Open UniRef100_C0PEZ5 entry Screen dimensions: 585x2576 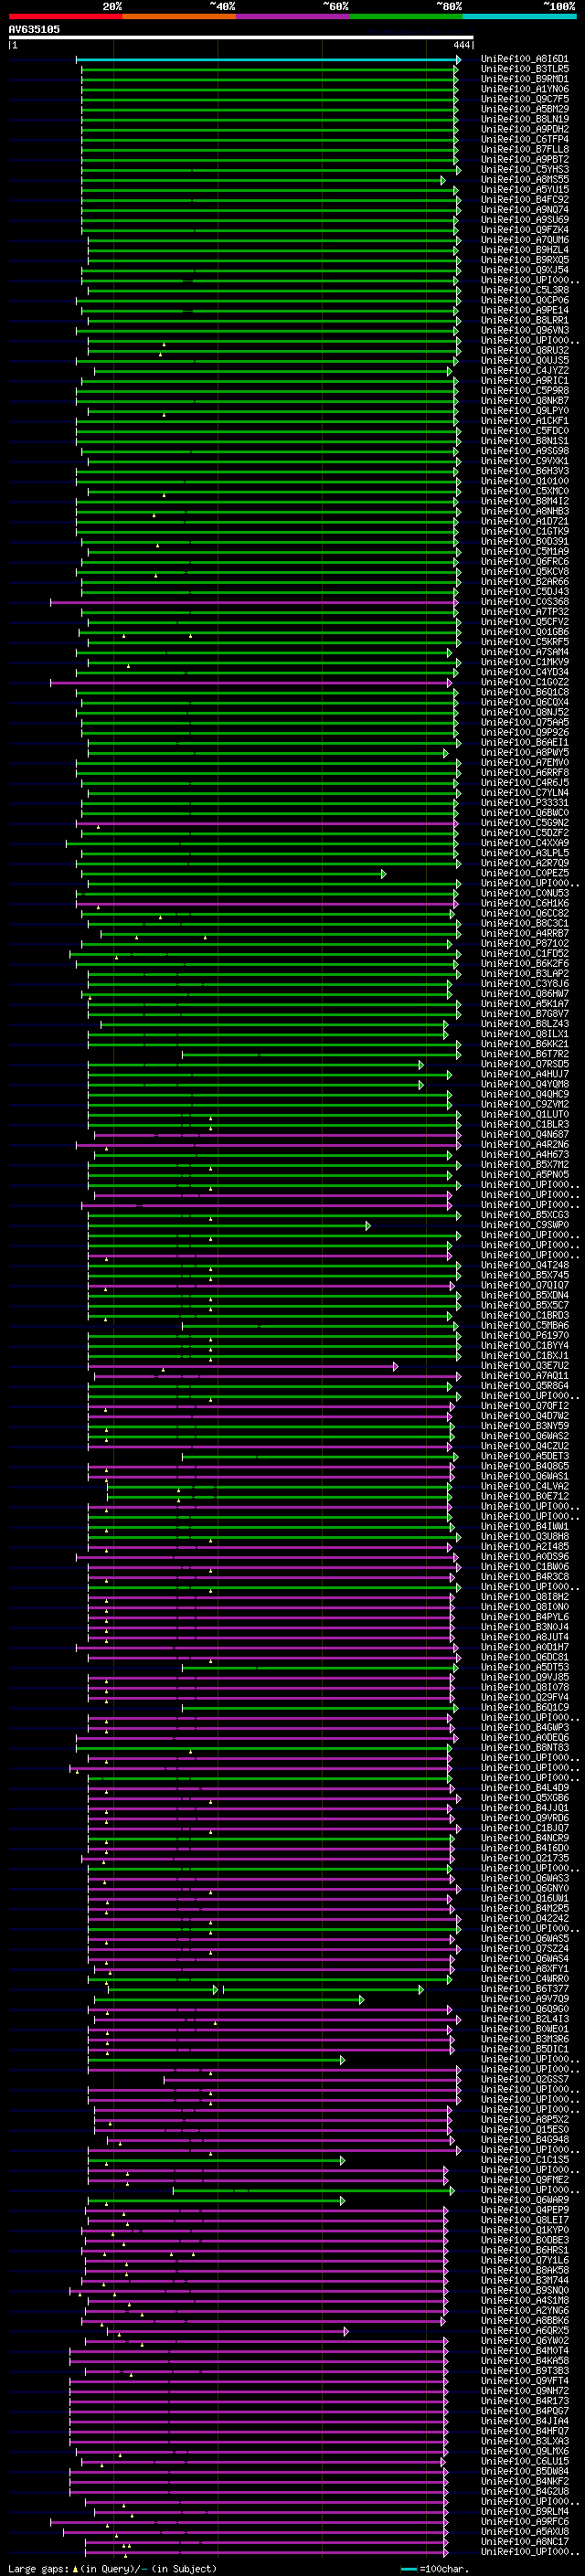pos(524,874)
